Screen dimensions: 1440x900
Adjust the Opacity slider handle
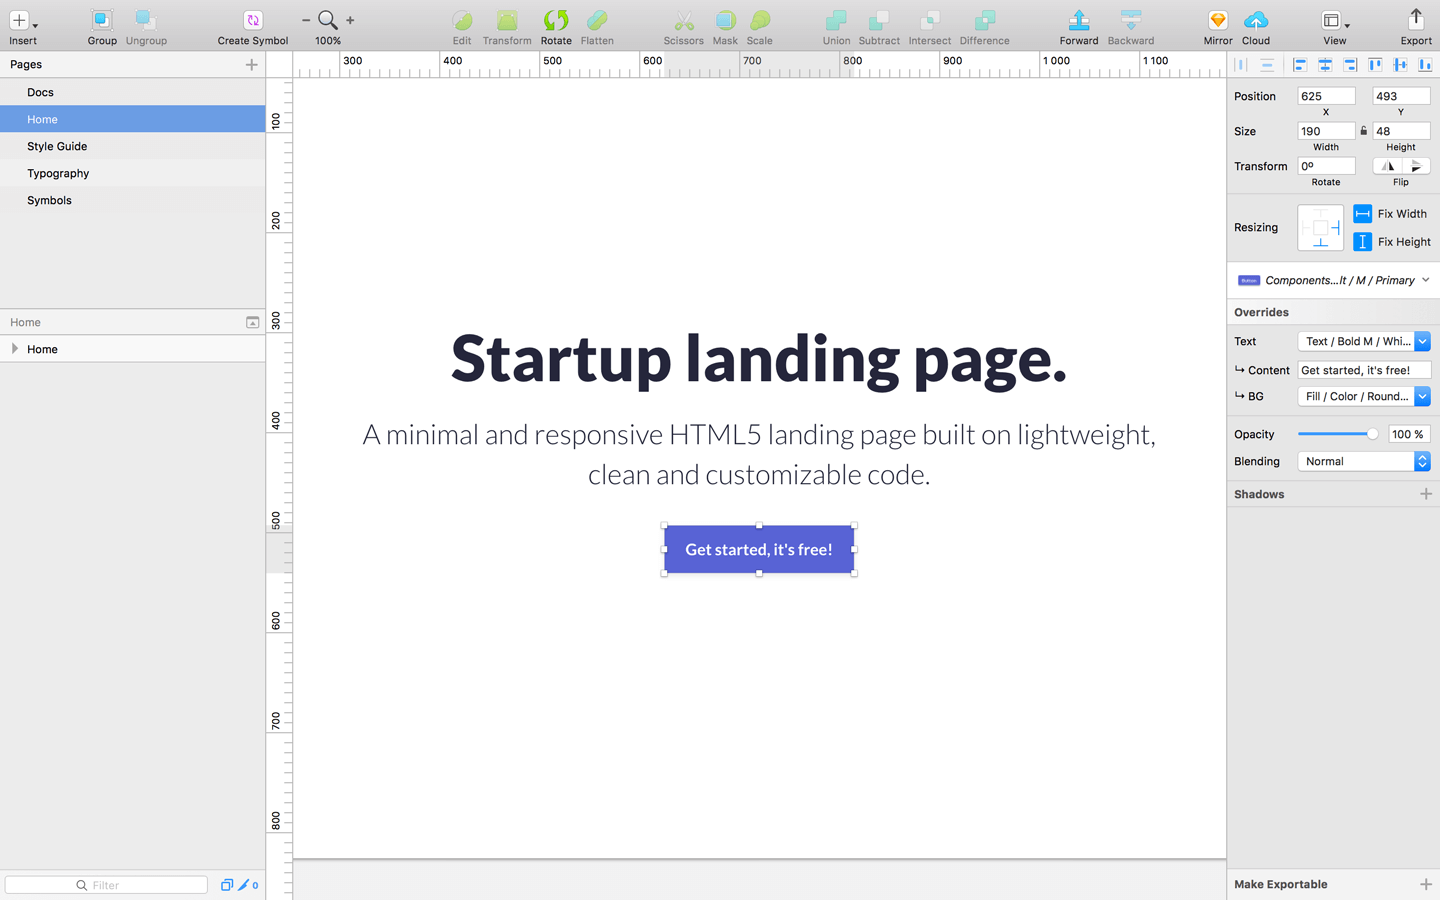(1372, 434)
